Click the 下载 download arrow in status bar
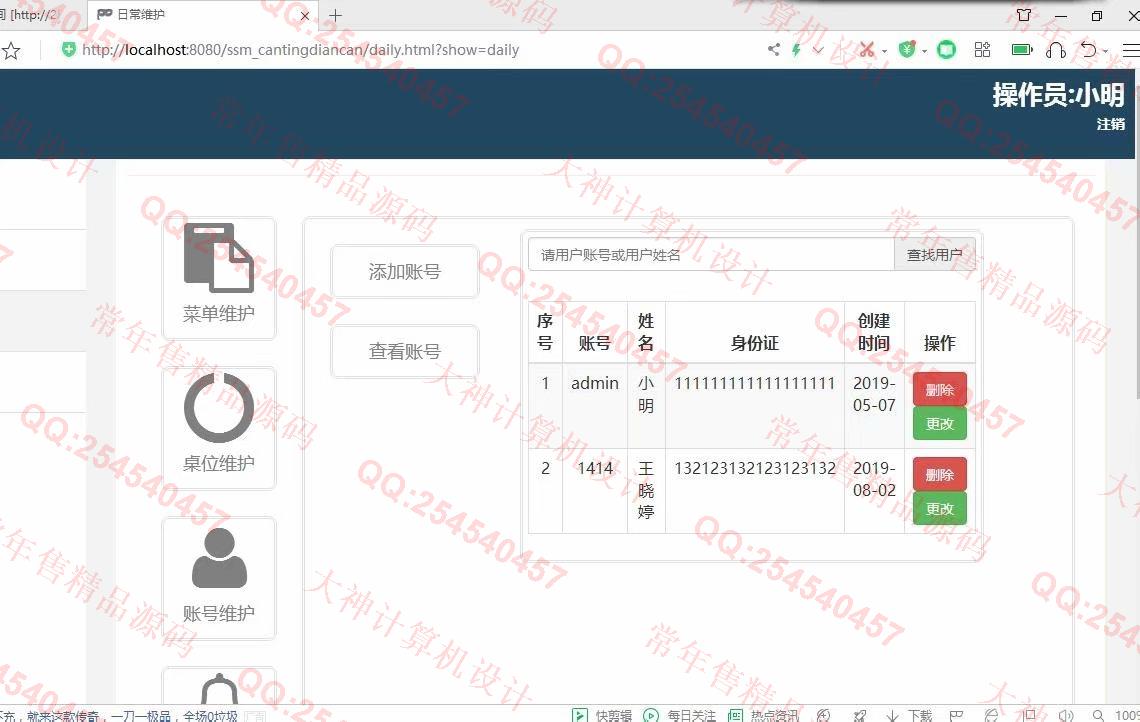1140x722 pixels. coord(892,715)
